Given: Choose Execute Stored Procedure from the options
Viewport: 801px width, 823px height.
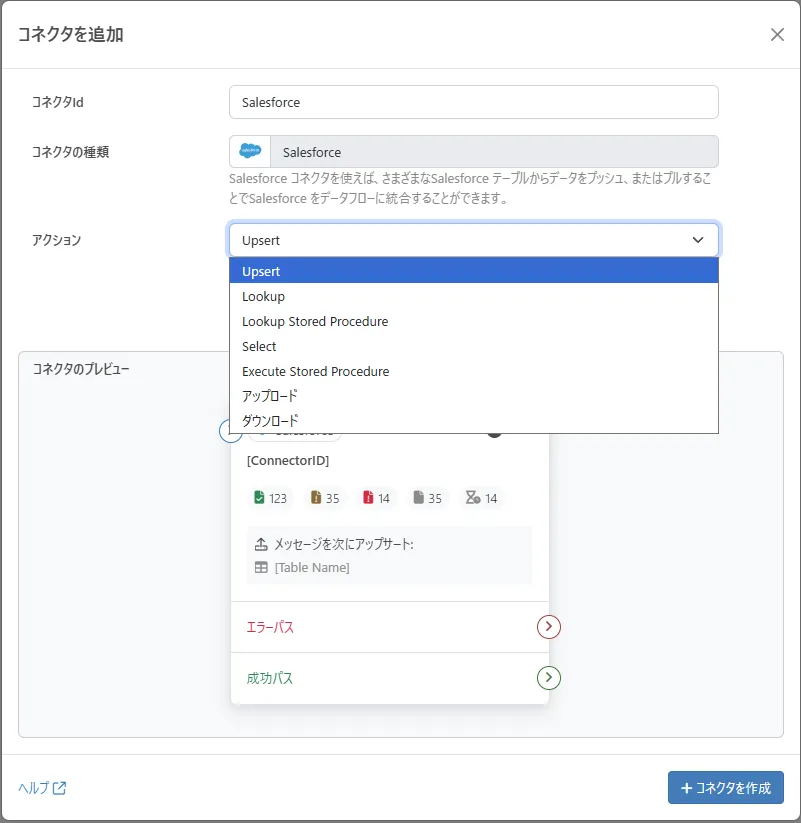Looking at the screenshot, I should (x=315, y=371).
